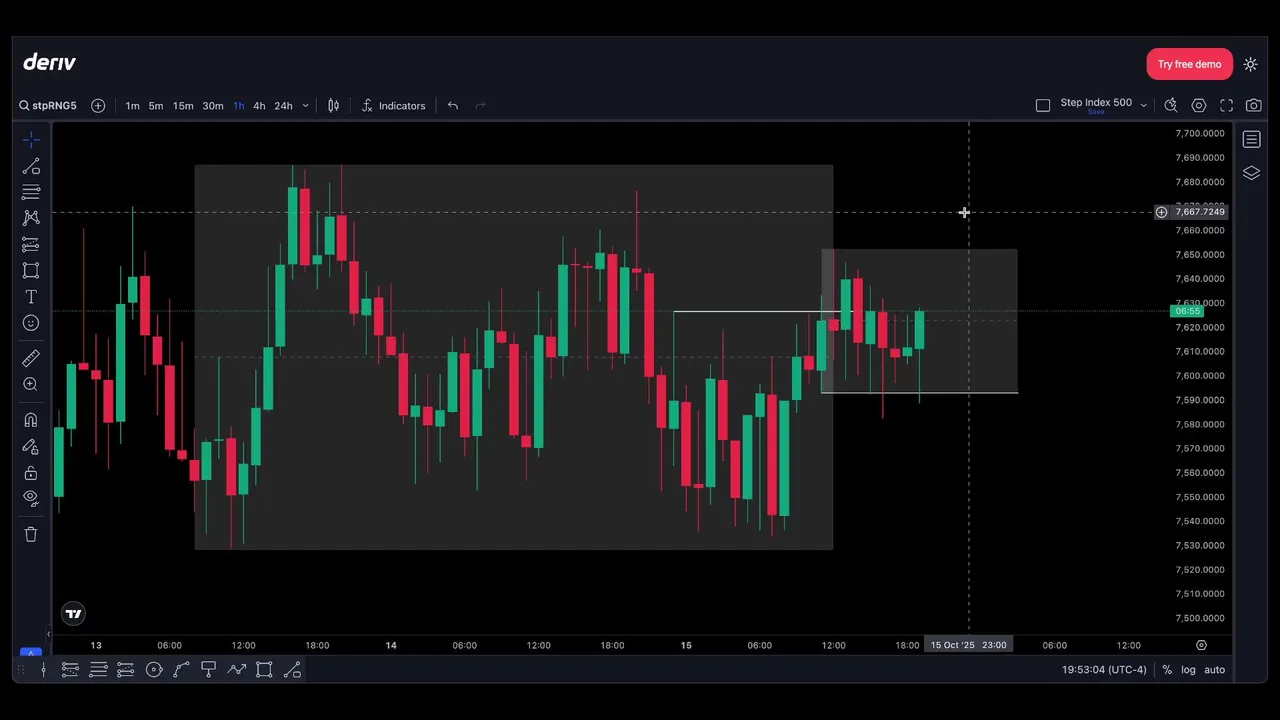Toggle percent scale

click(1167, 670)
